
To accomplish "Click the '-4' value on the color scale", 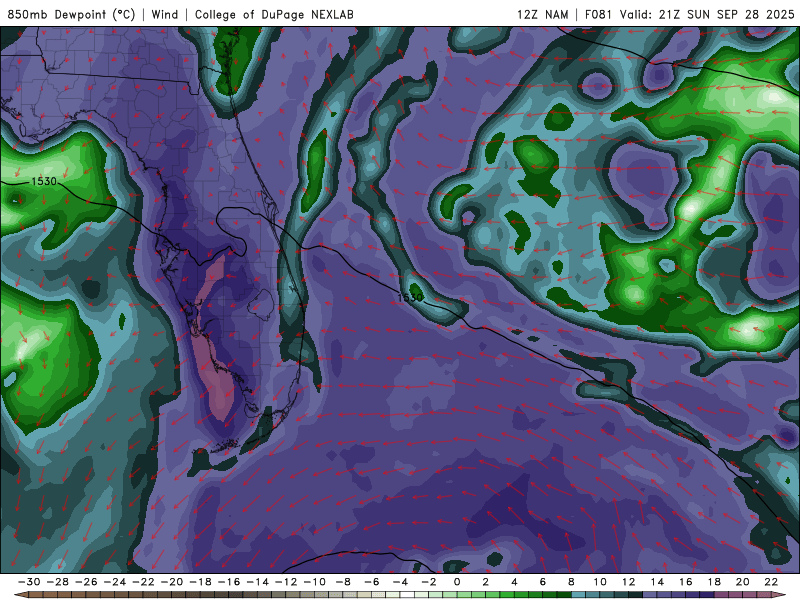I will (x=400, y=582).
